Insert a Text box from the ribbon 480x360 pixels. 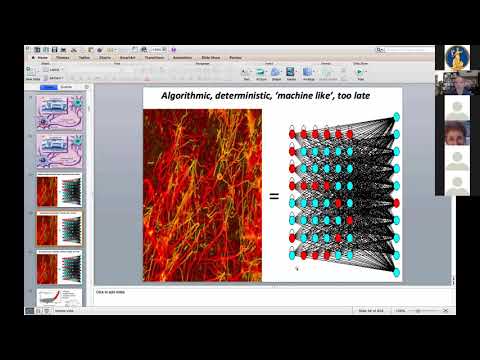(x=246, y=74)
